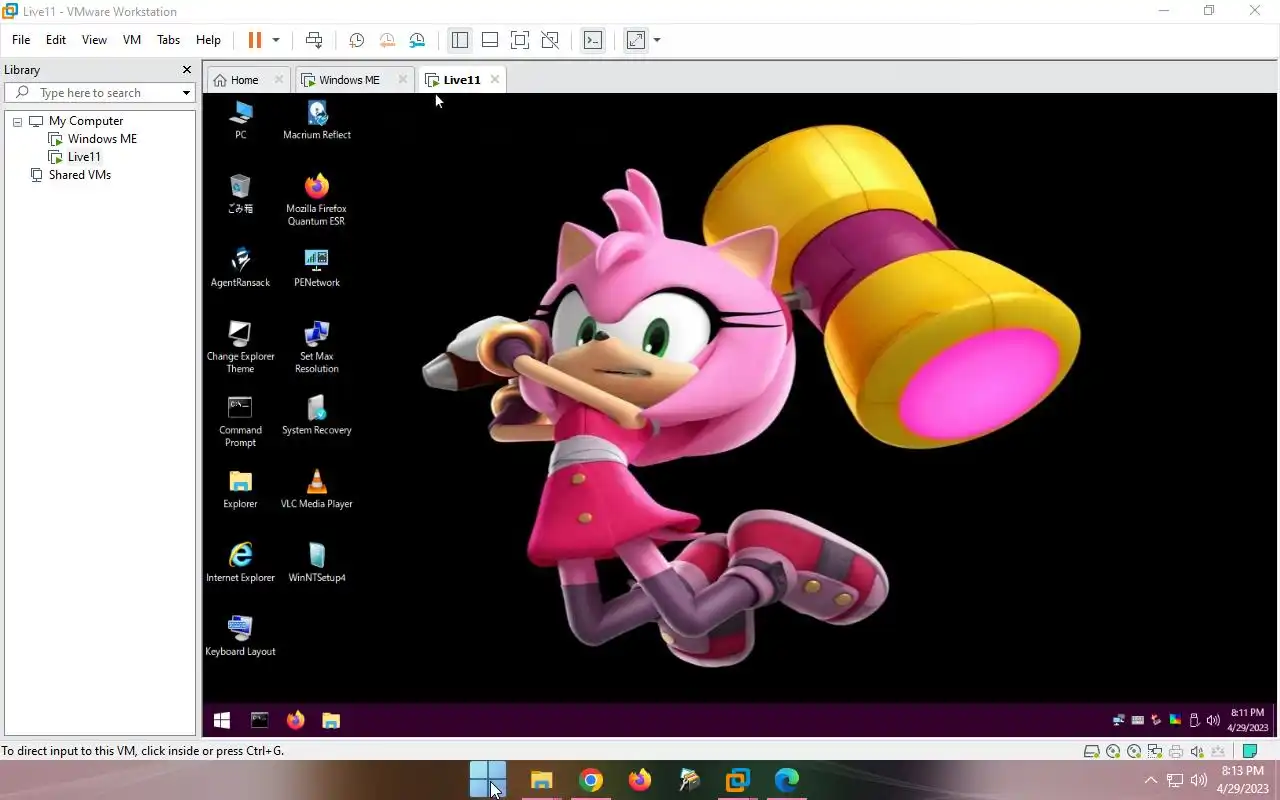Select Mozilla Firefox Quantum ESR desktop icon
The width and height of the screenshot is (1280, 800).
(x=317, y=199)
